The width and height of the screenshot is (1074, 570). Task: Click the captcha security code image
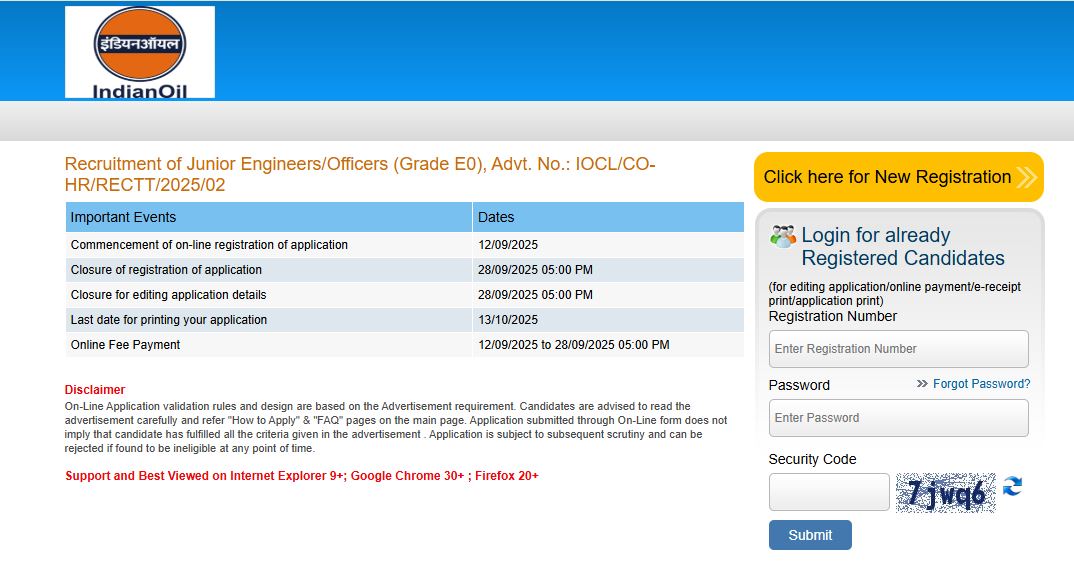tap(945, 493)
